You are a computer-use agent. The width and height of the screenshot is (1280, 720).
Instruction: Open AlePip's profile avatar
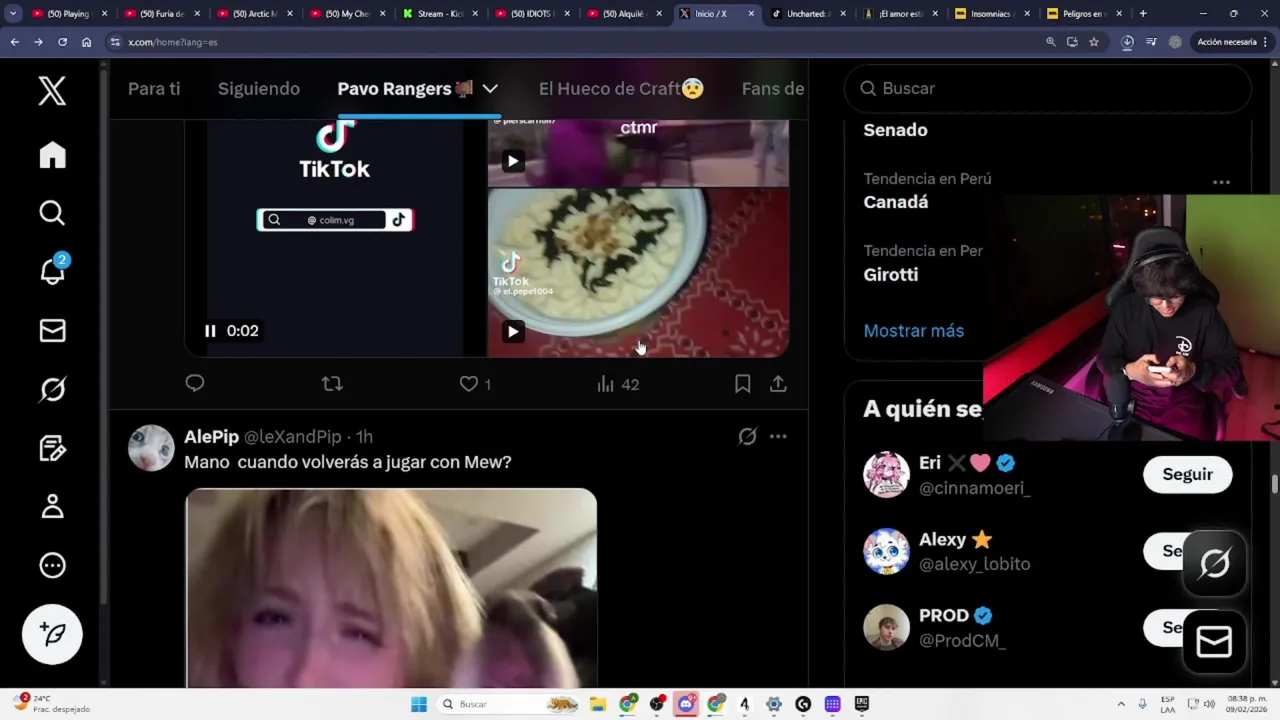click(x=151, y=448)
